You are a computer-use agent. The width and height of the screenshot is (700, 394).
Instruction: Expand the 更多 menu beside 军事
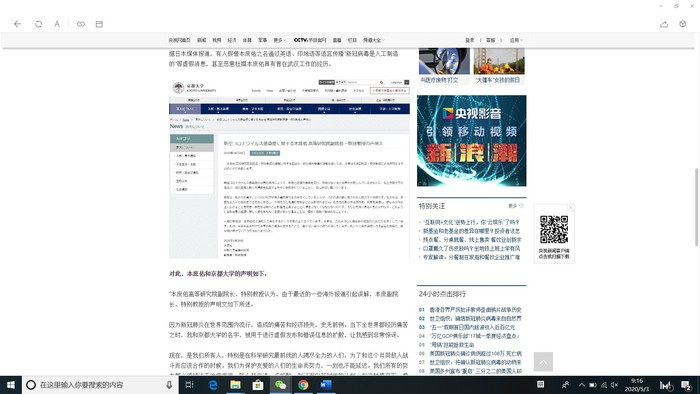click(279, 40)
